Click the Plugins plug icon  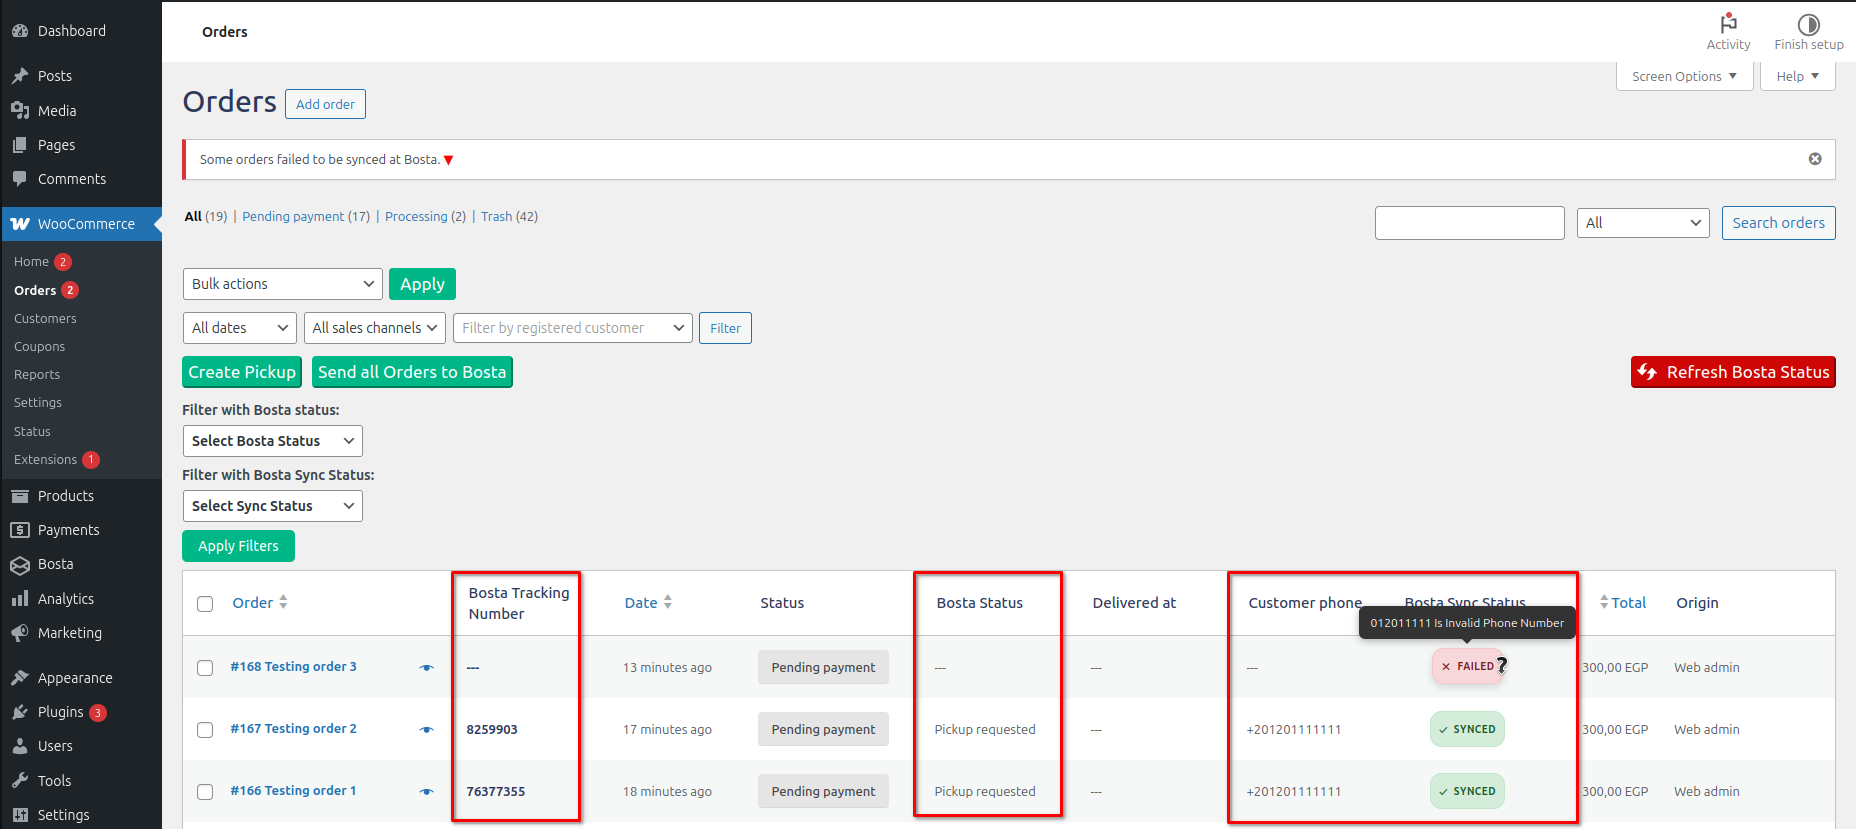[x=20, y=712]
